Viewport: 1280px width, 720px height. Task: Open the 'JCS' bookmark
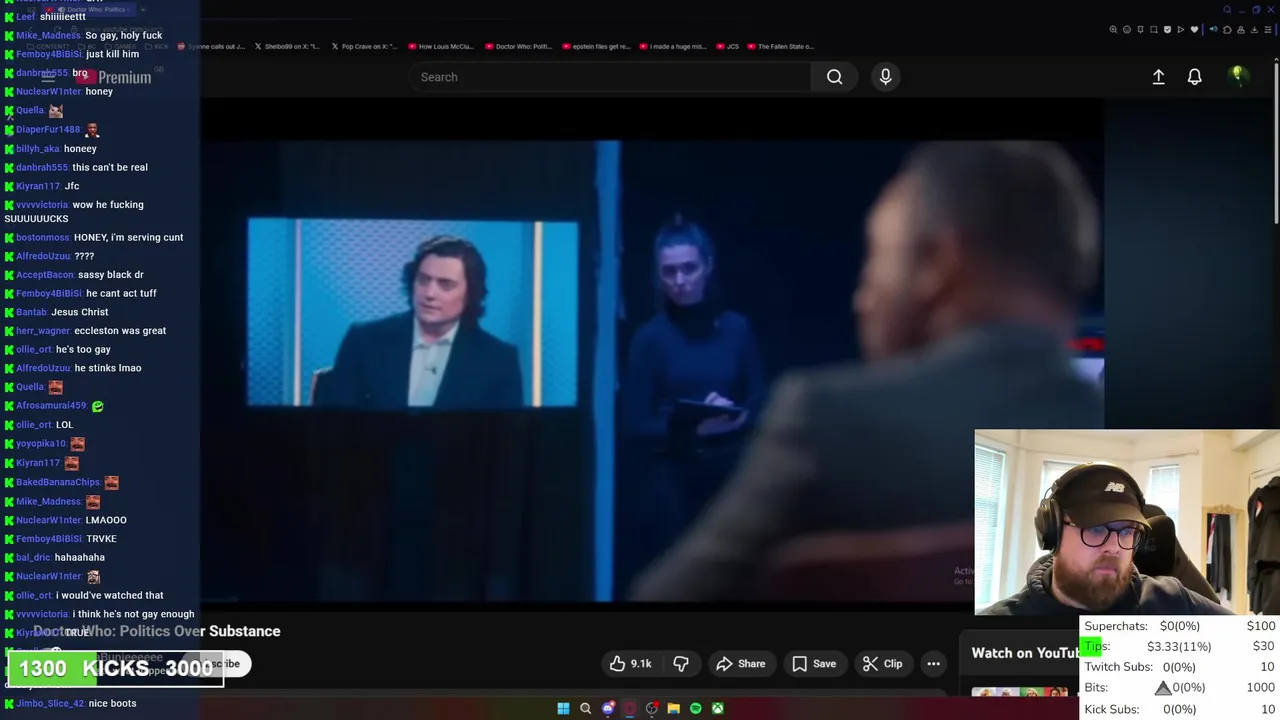(x=728, y=46)
